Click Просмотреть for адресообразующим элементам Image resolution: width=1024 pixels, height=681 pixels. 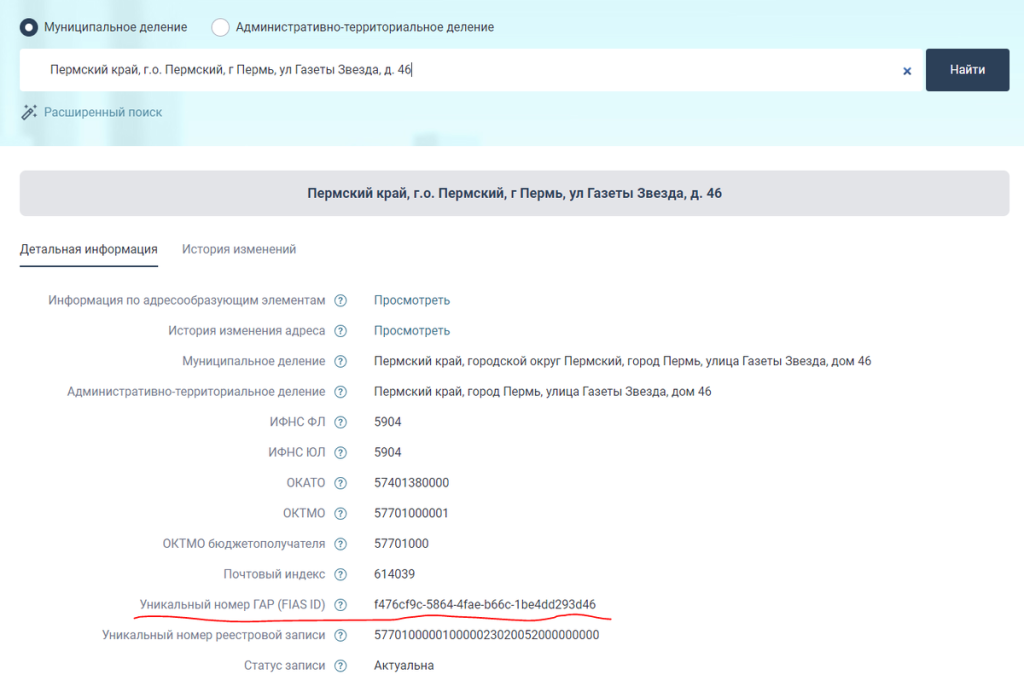[x=412, y=300]
